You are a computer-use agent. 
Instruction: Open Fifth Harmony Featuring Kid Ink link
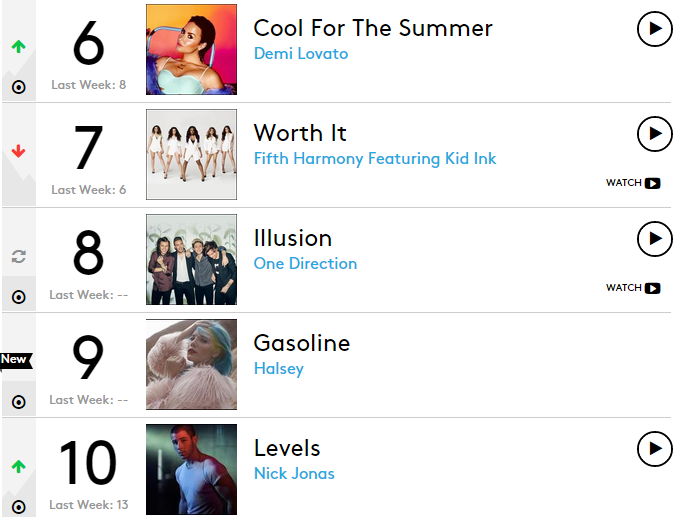point(374,159)
